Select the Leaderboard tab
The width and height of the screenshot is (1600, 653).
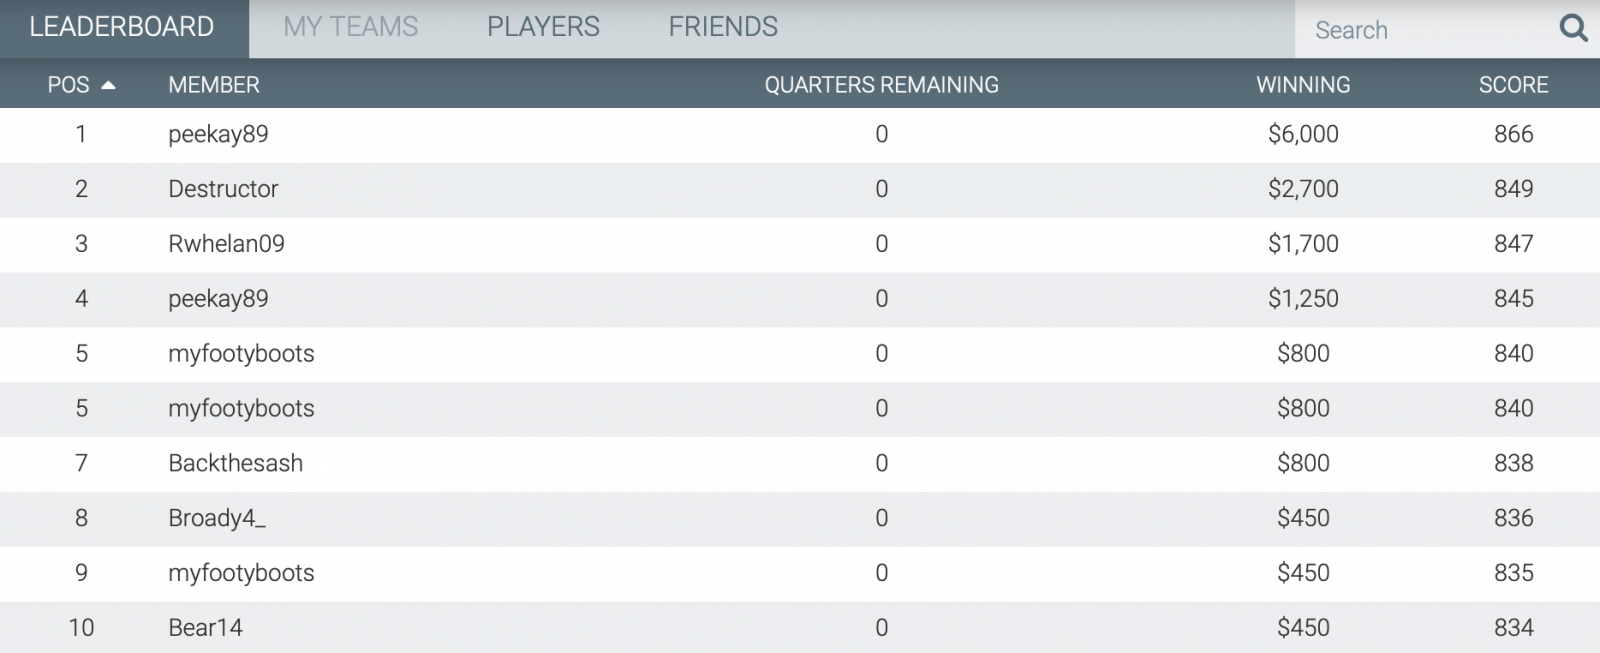point(122,27)
